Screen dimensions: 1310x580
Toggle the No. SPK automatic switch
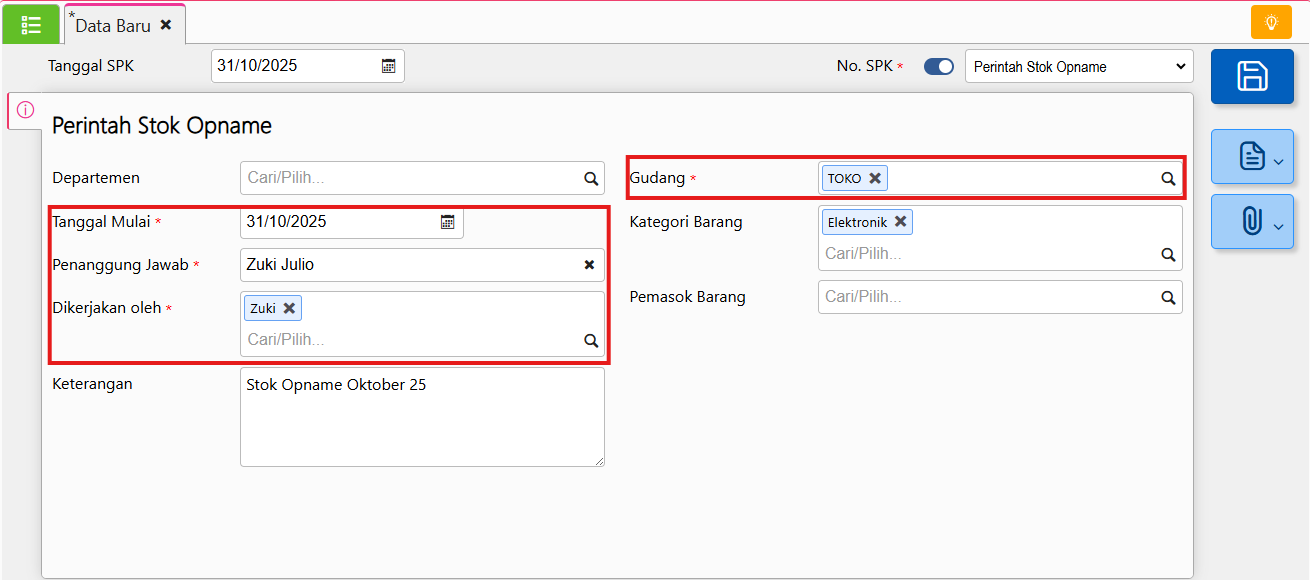pos(938,67)
